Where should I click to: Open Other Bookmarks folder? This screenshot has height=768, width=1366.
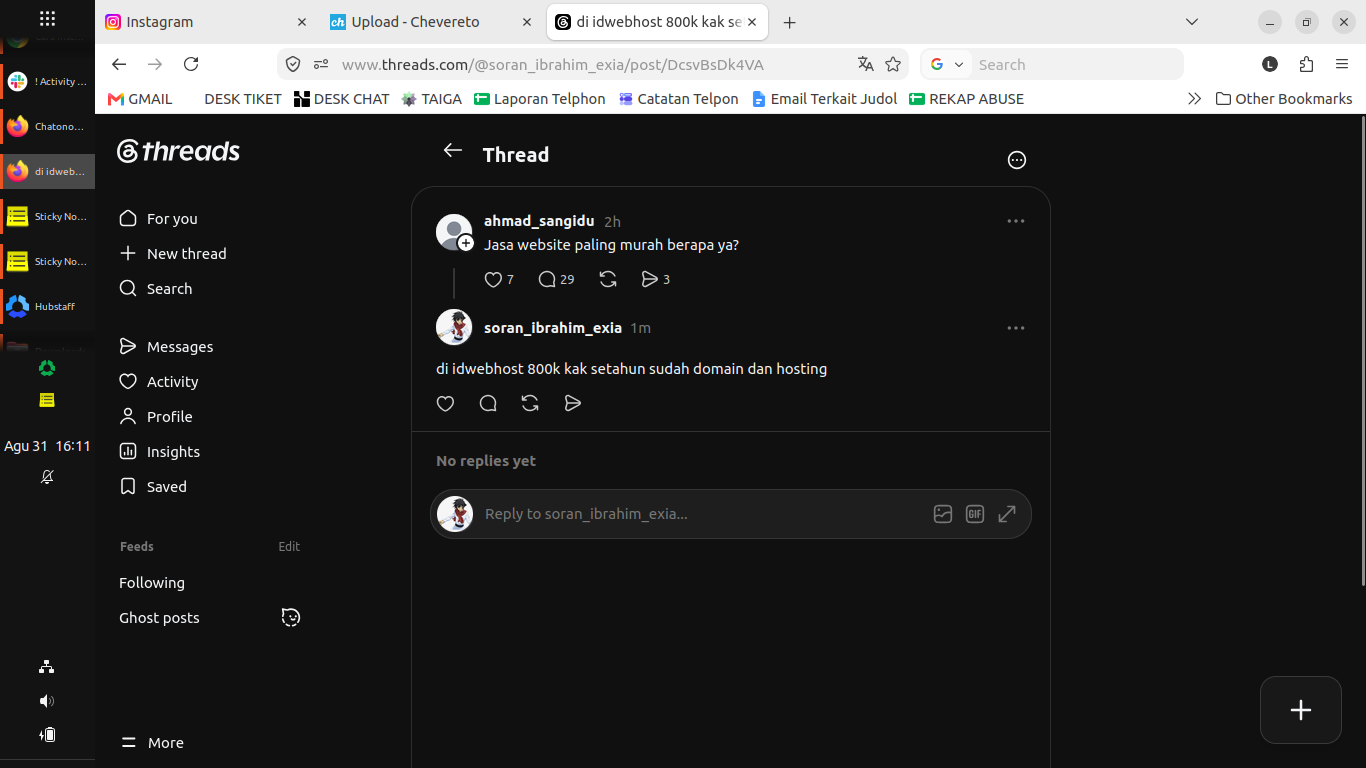[x=1284, y=99]
